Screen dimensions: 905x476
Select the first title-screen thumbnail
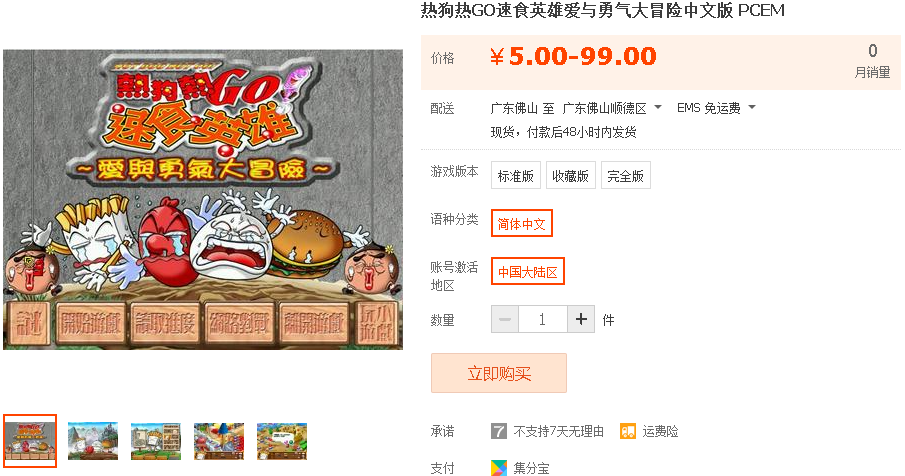(30, 441)
